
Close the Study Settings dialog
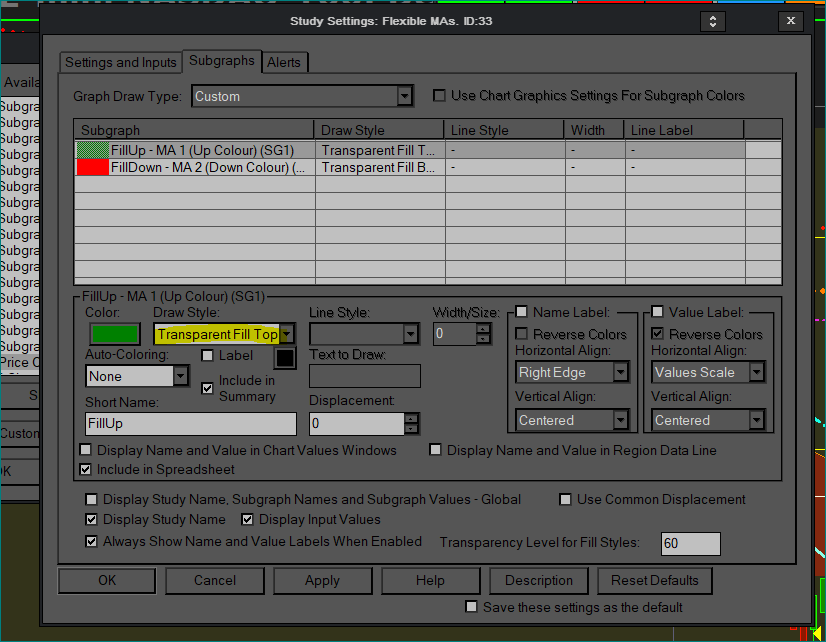[x=791, y=21]
